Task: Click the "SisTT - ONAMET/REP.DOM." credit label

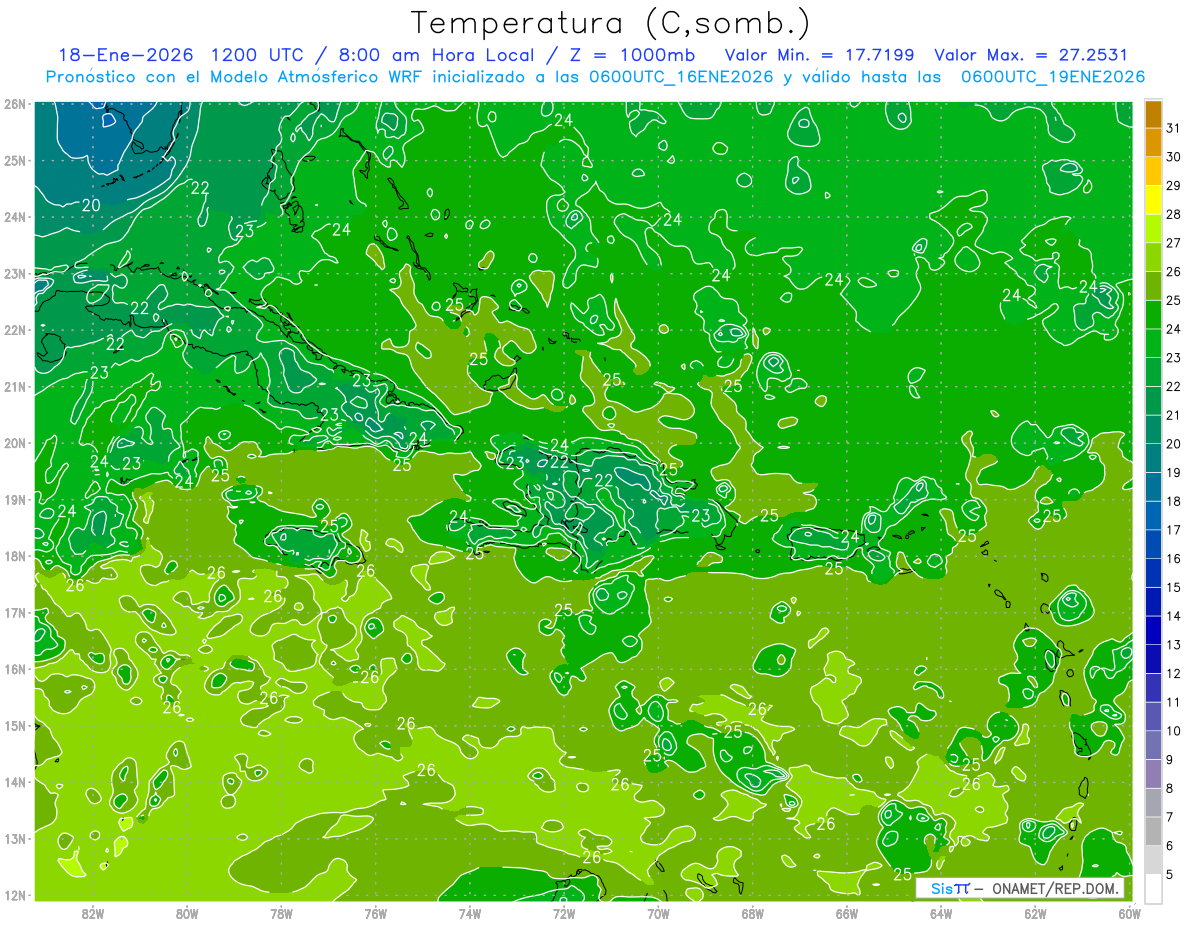Action: 1022,888
